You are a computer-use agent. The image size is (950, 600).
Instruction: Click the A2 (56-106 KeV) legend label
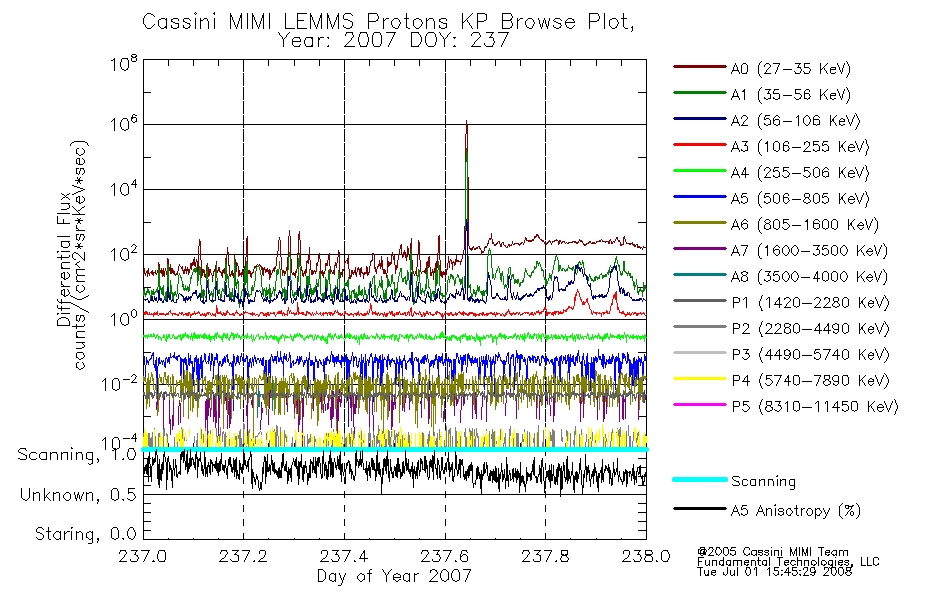(795, 121)
